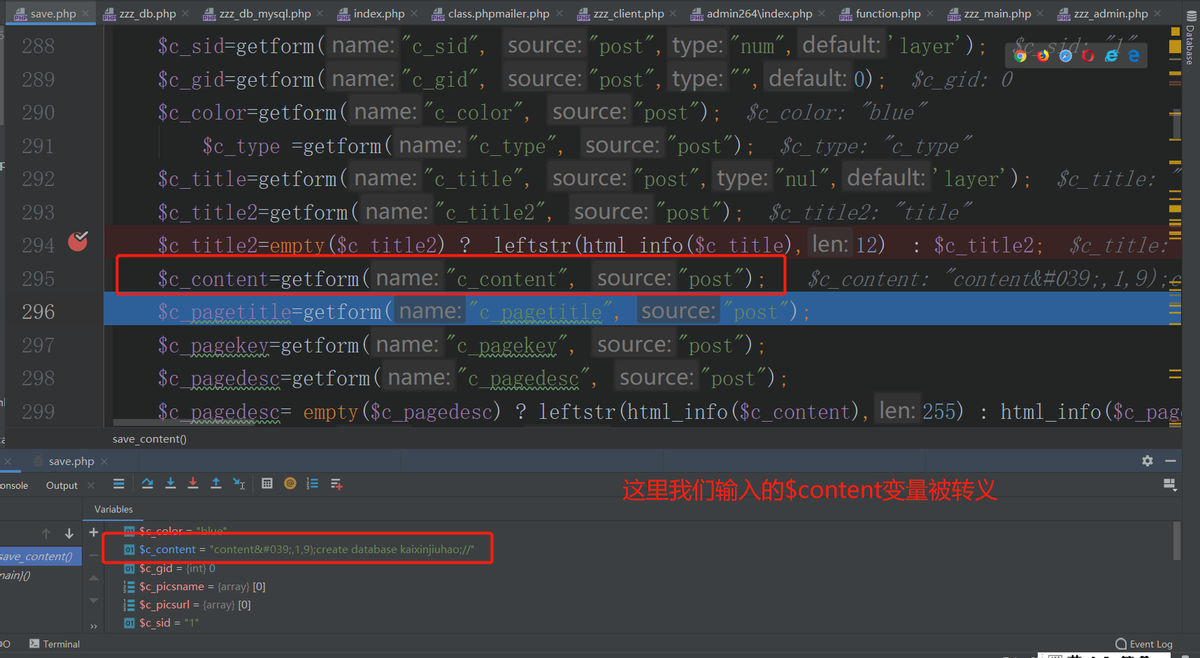The width and height of the screenshot is (1200, 658).
Task: Close the zzz_admin.php tab
Action: pos(1157,14)
